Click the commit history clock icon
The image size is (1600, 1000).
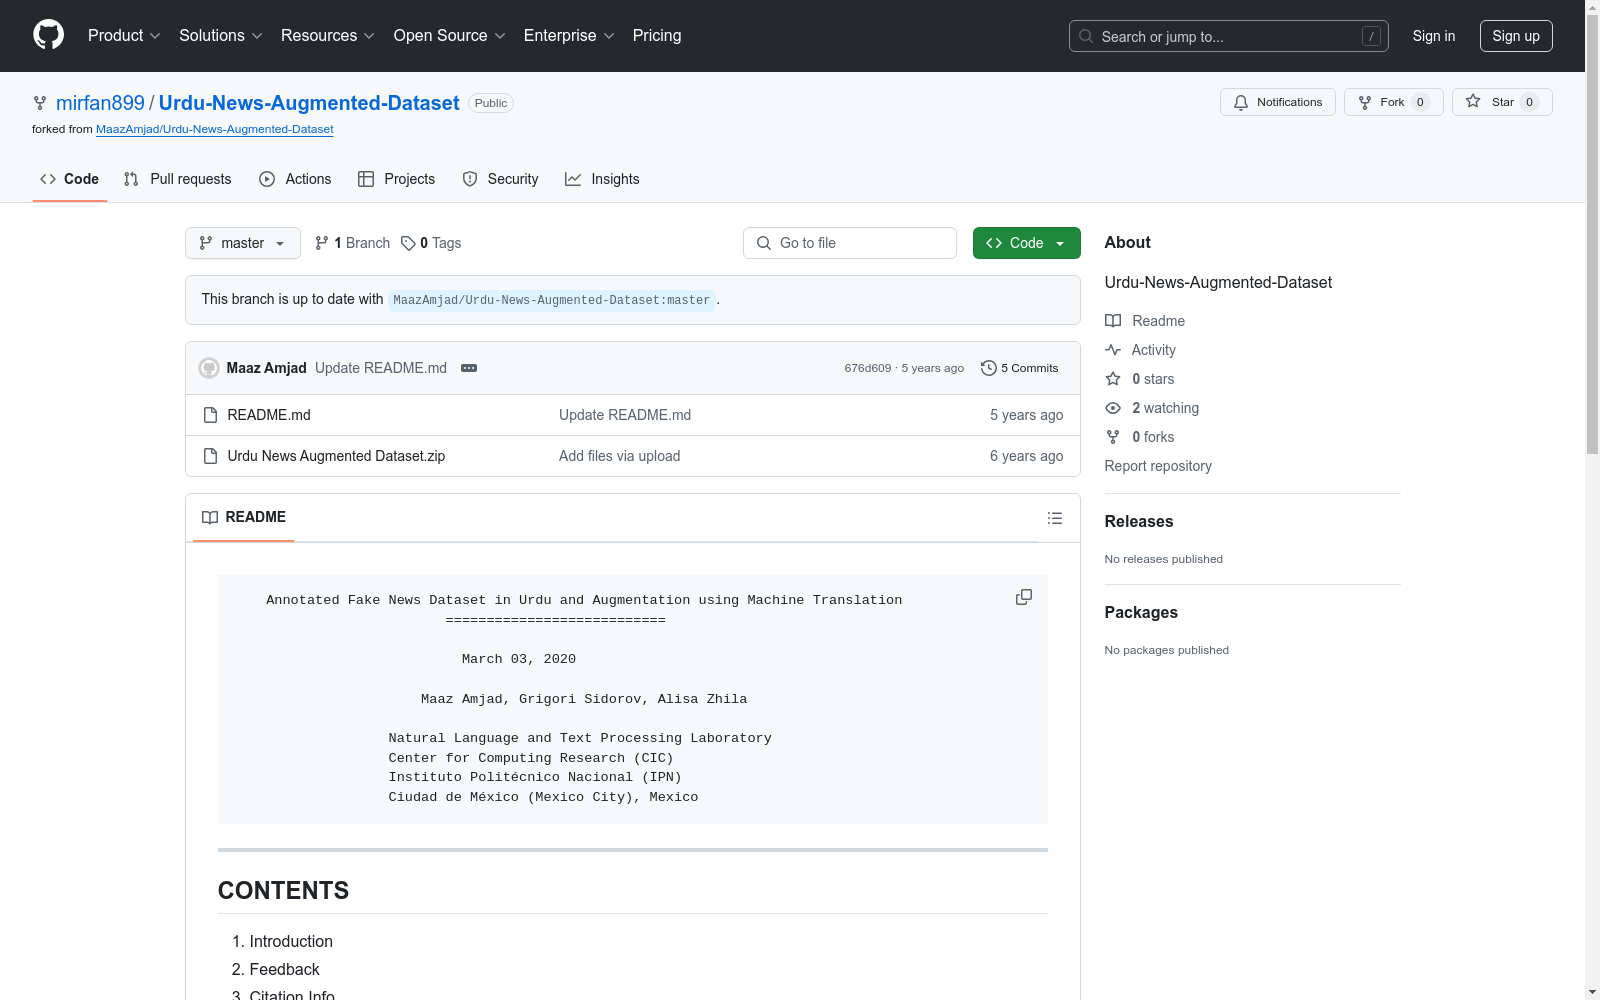click(x=988, y=368)
